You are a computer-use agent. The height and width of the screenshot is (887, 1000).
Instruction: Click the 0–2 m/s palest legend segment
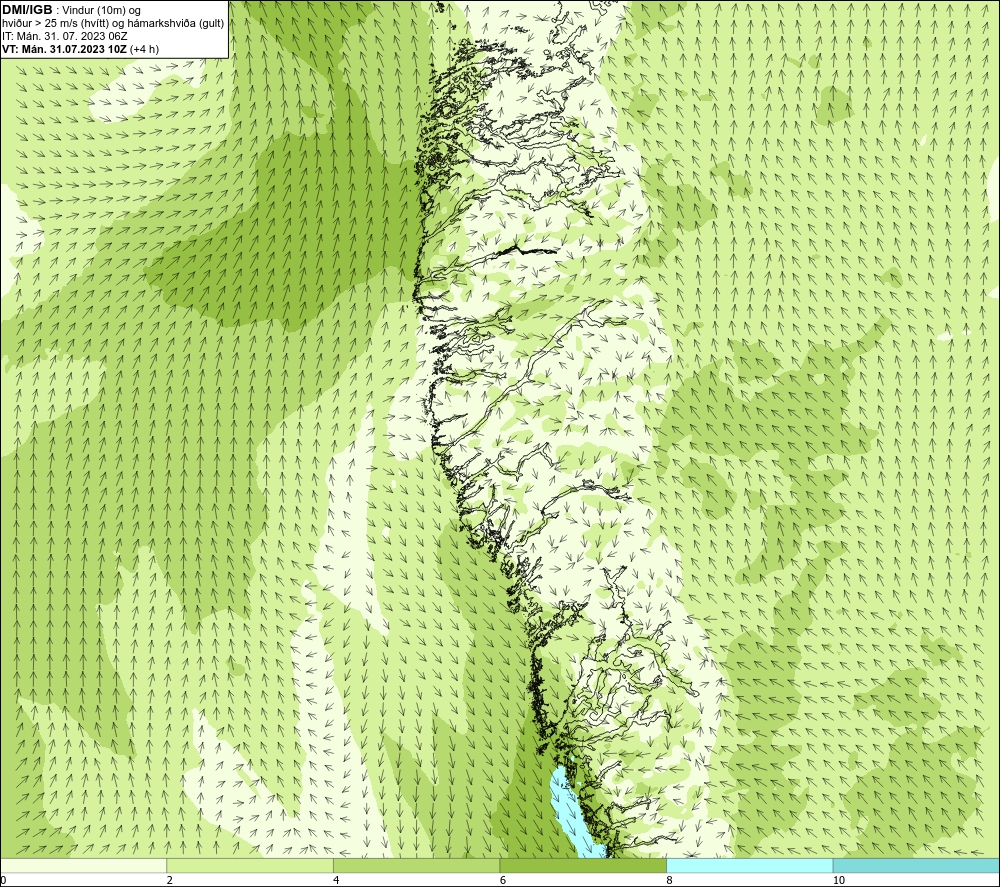point(84,865)
